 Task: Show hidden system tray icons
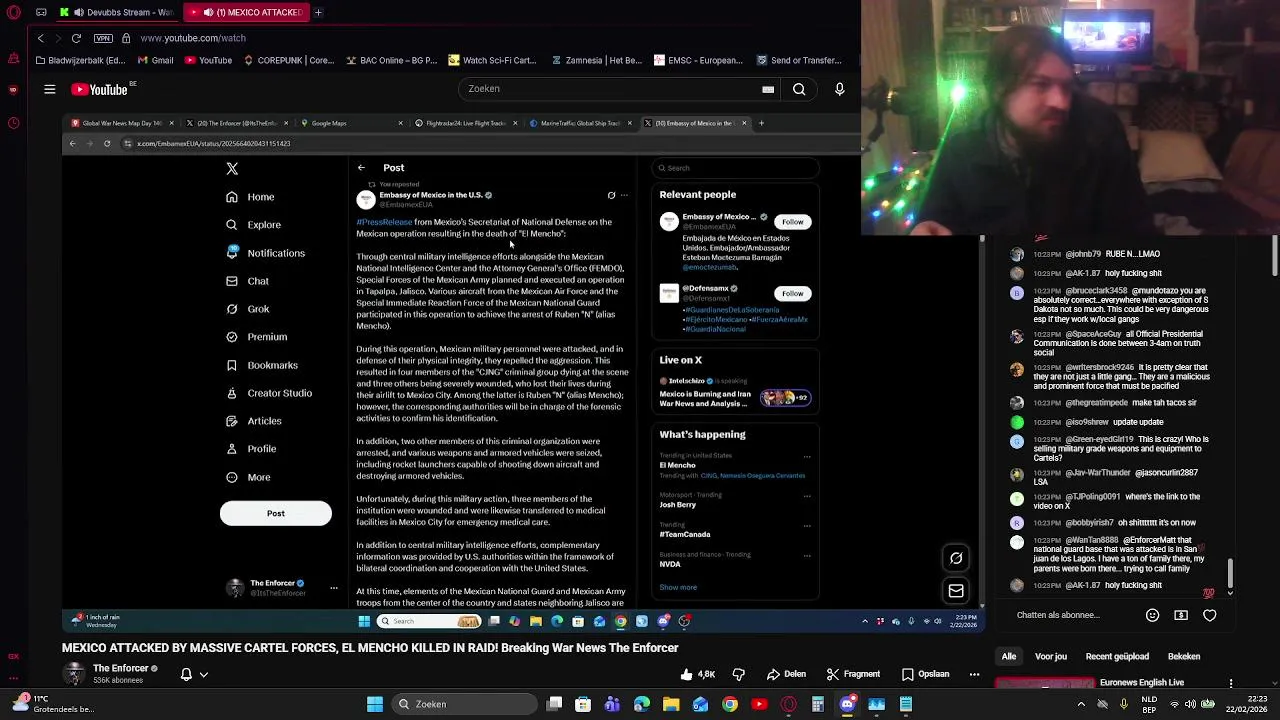pos(1081,704)
